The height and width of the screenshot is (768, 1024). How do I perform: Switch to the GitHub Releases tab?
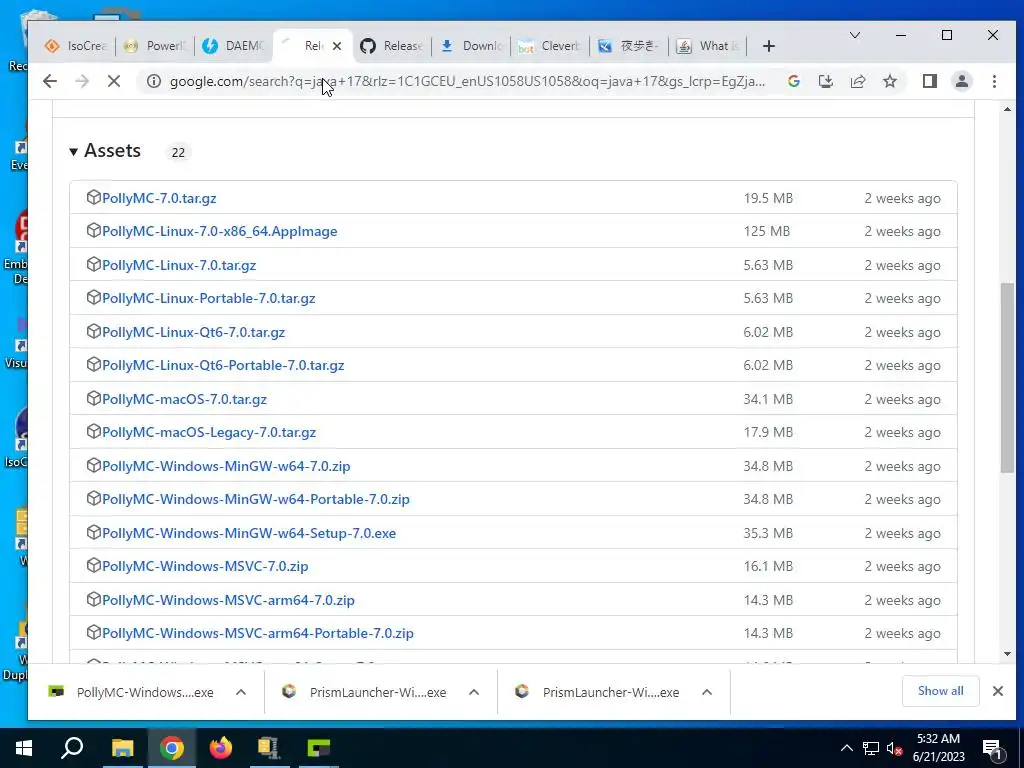(x=392, y=46)
